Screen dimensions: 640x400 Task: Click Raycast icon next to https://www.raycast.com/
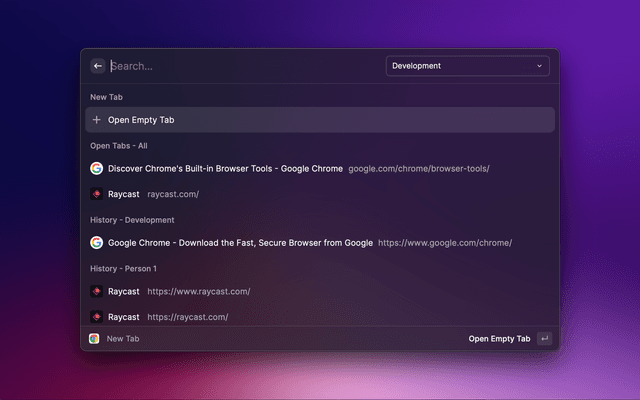97,292
